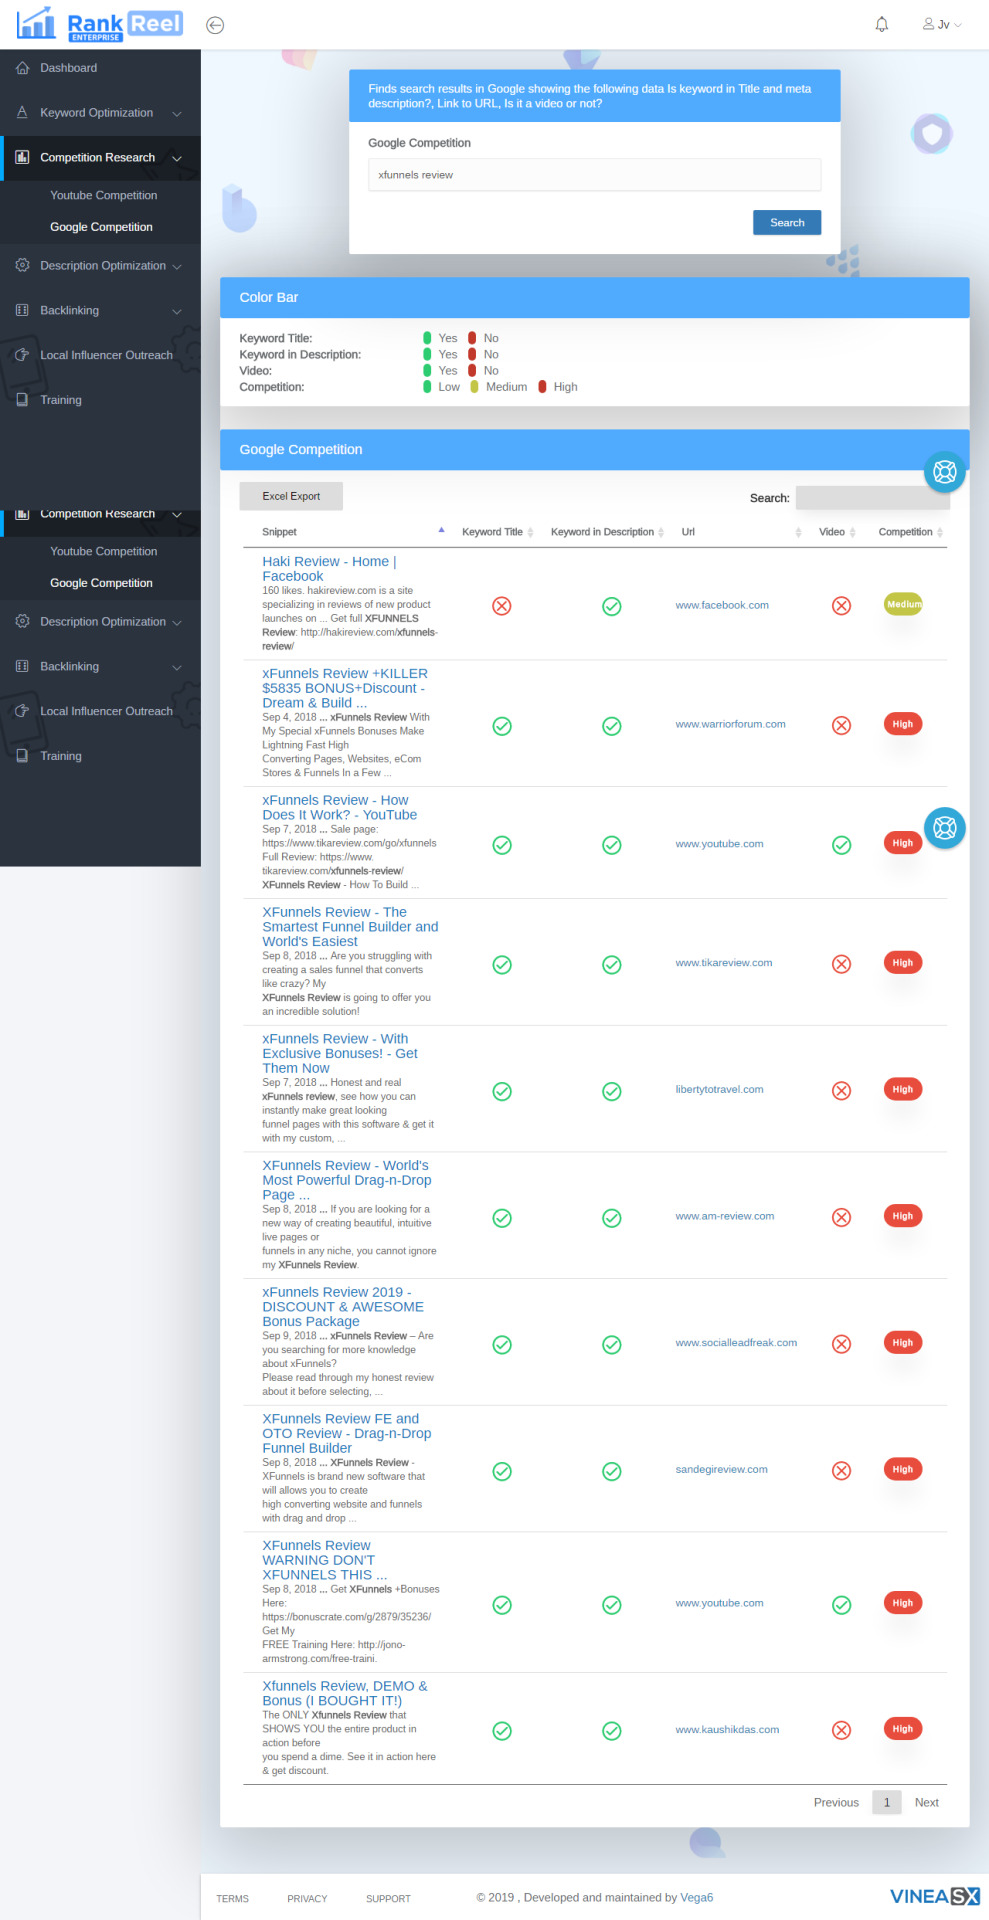The height and width of the screenshot is (1920, 989).
Task: Open Vega6 developer link
Action: click(x=696, y=1897)
